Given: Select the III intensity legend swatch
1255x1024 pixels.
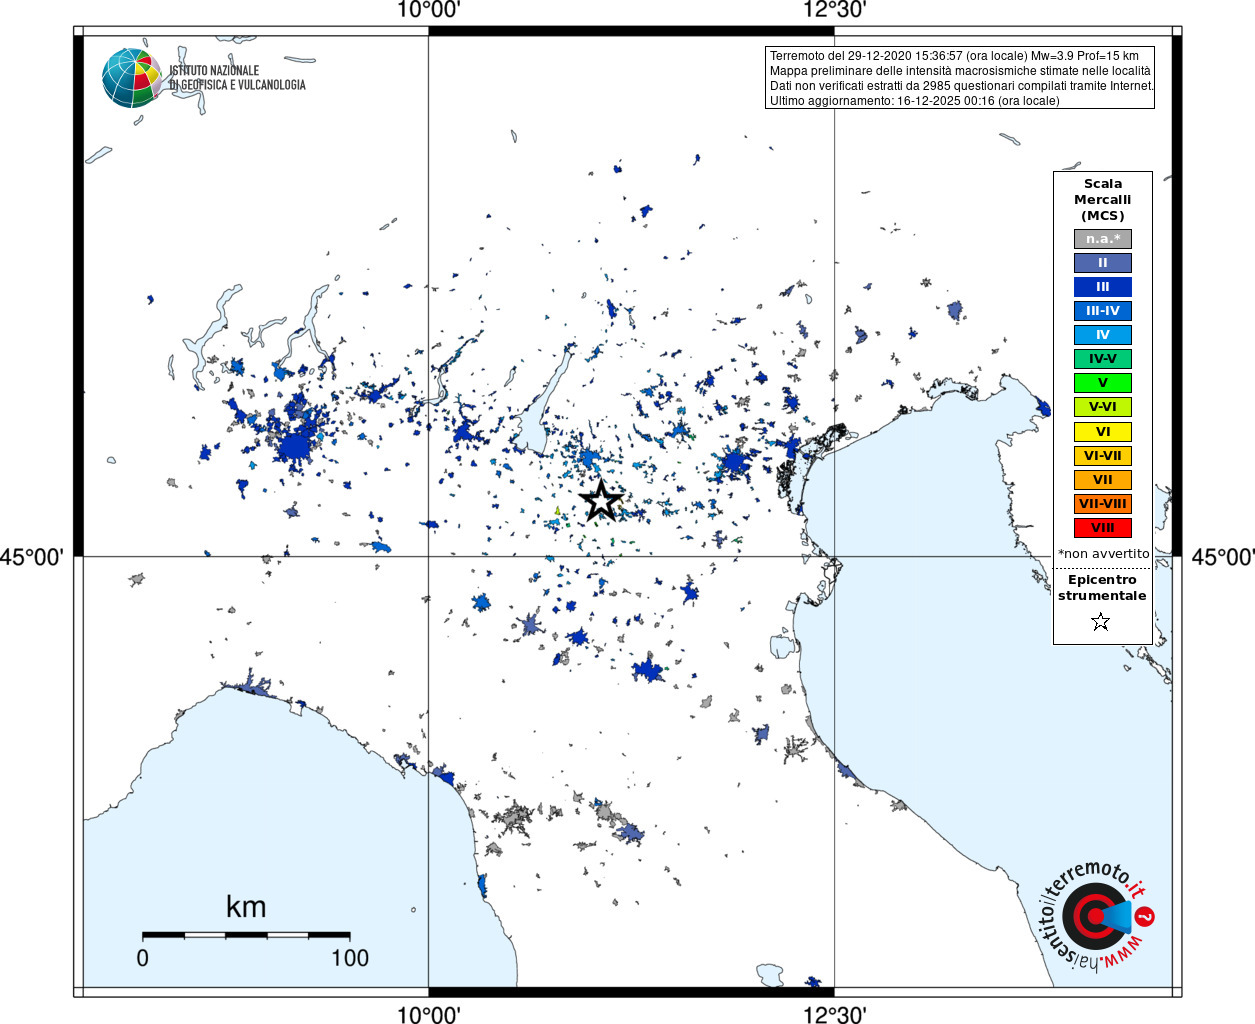Looking at the screenshot, I should [1103, 287].
